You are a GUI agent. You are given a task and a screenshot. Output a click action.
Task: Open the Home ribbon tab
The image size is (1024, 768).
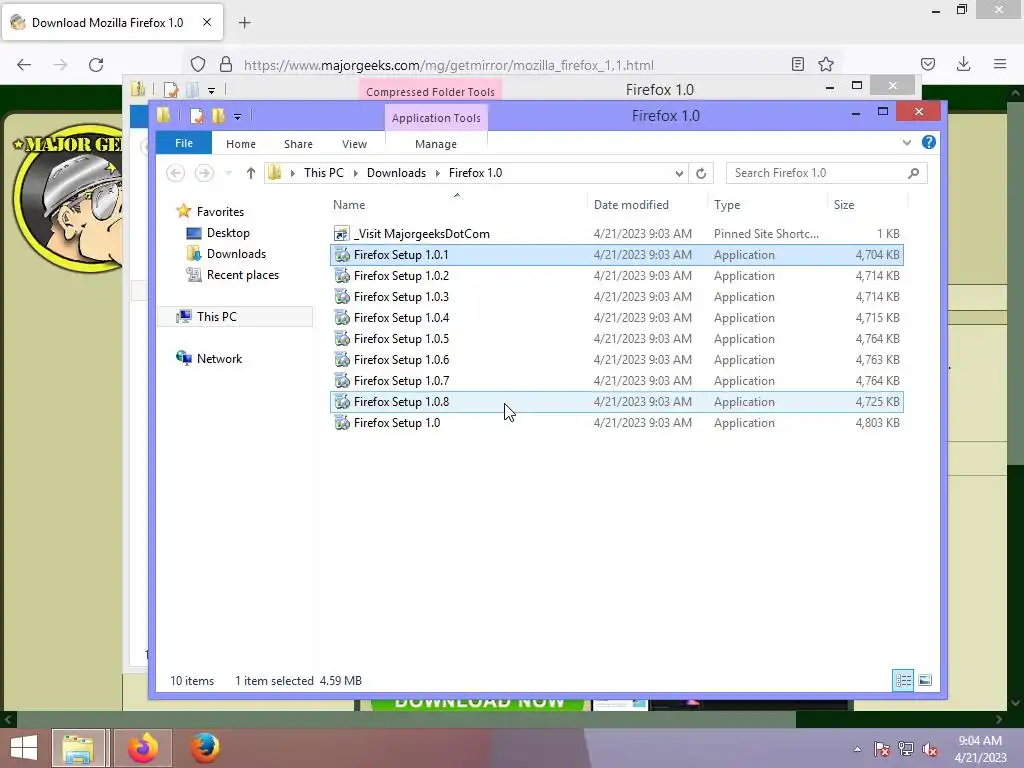click(x=241, y=144)
